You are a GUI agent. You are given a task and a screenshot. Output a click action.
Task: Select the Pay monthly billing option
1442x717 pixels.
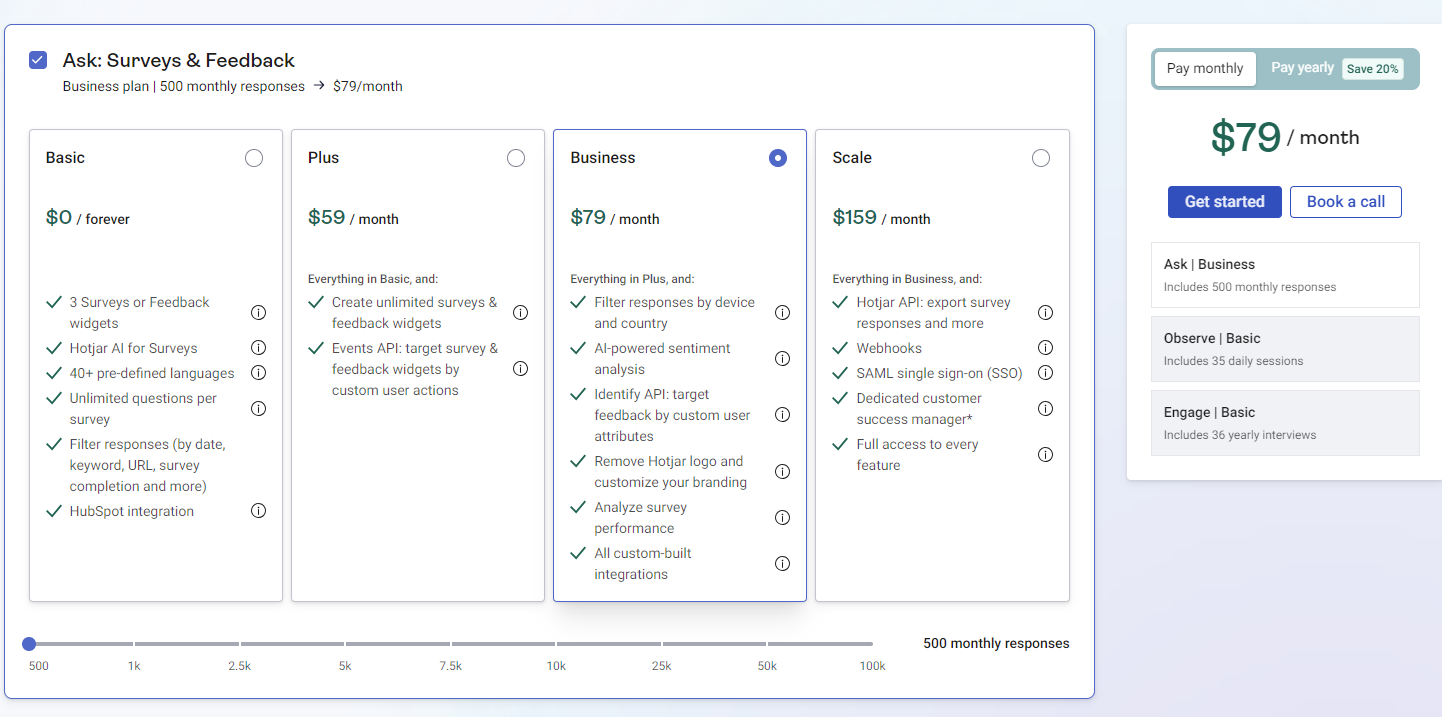1205,69
